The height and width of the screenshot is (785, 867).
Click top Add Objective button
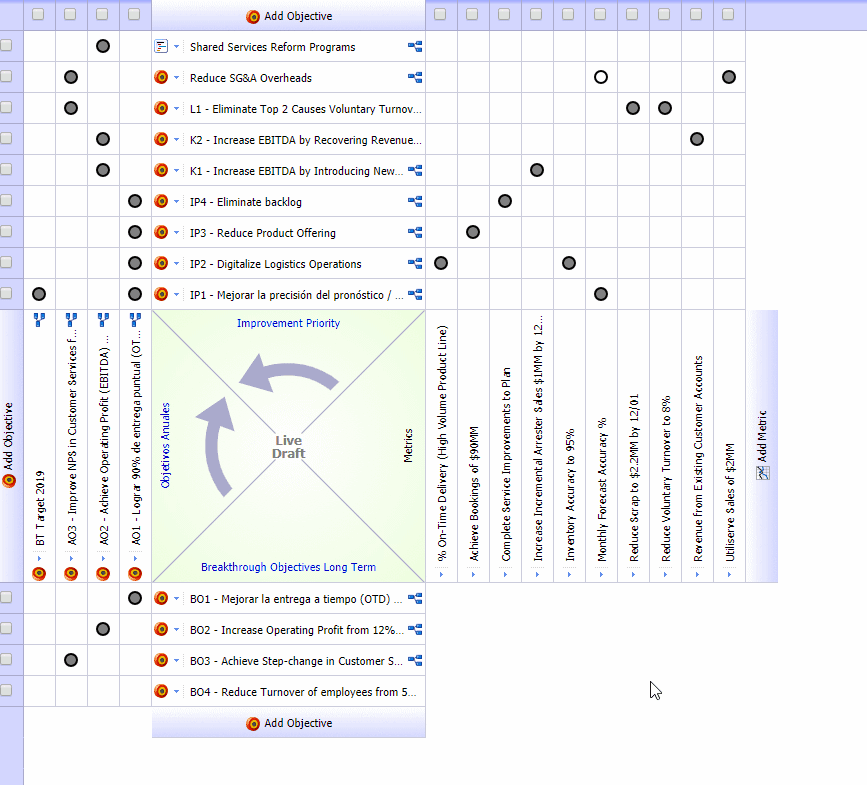289,16
